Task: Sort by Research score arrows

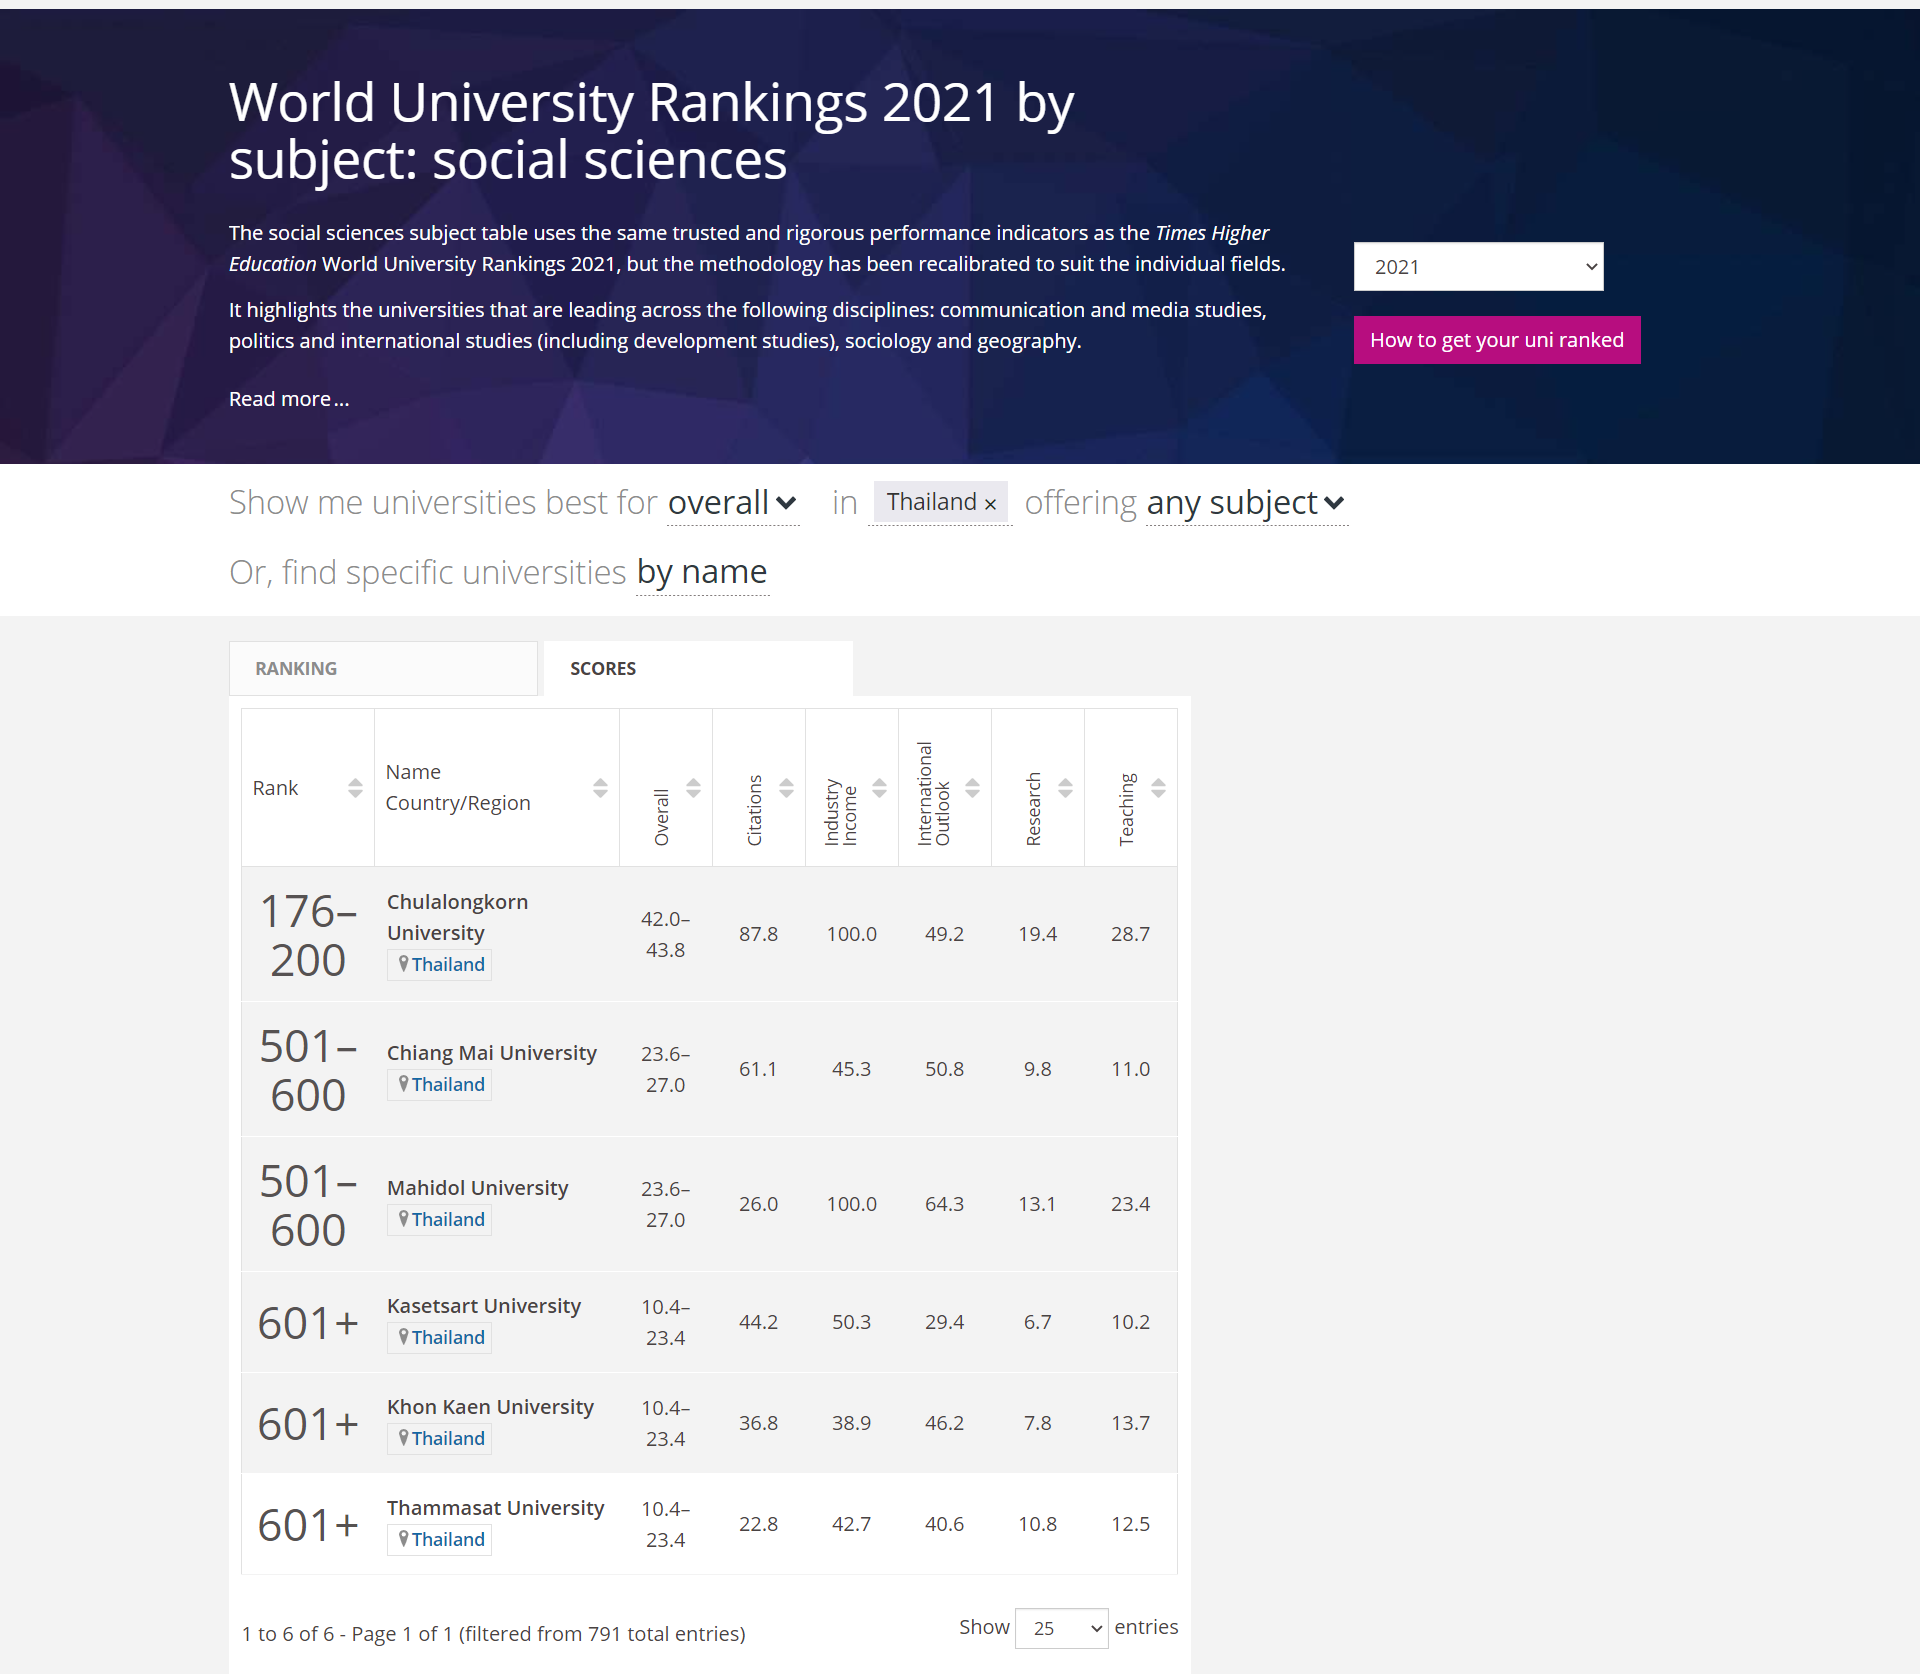Action: click(x=1065, y=788)
